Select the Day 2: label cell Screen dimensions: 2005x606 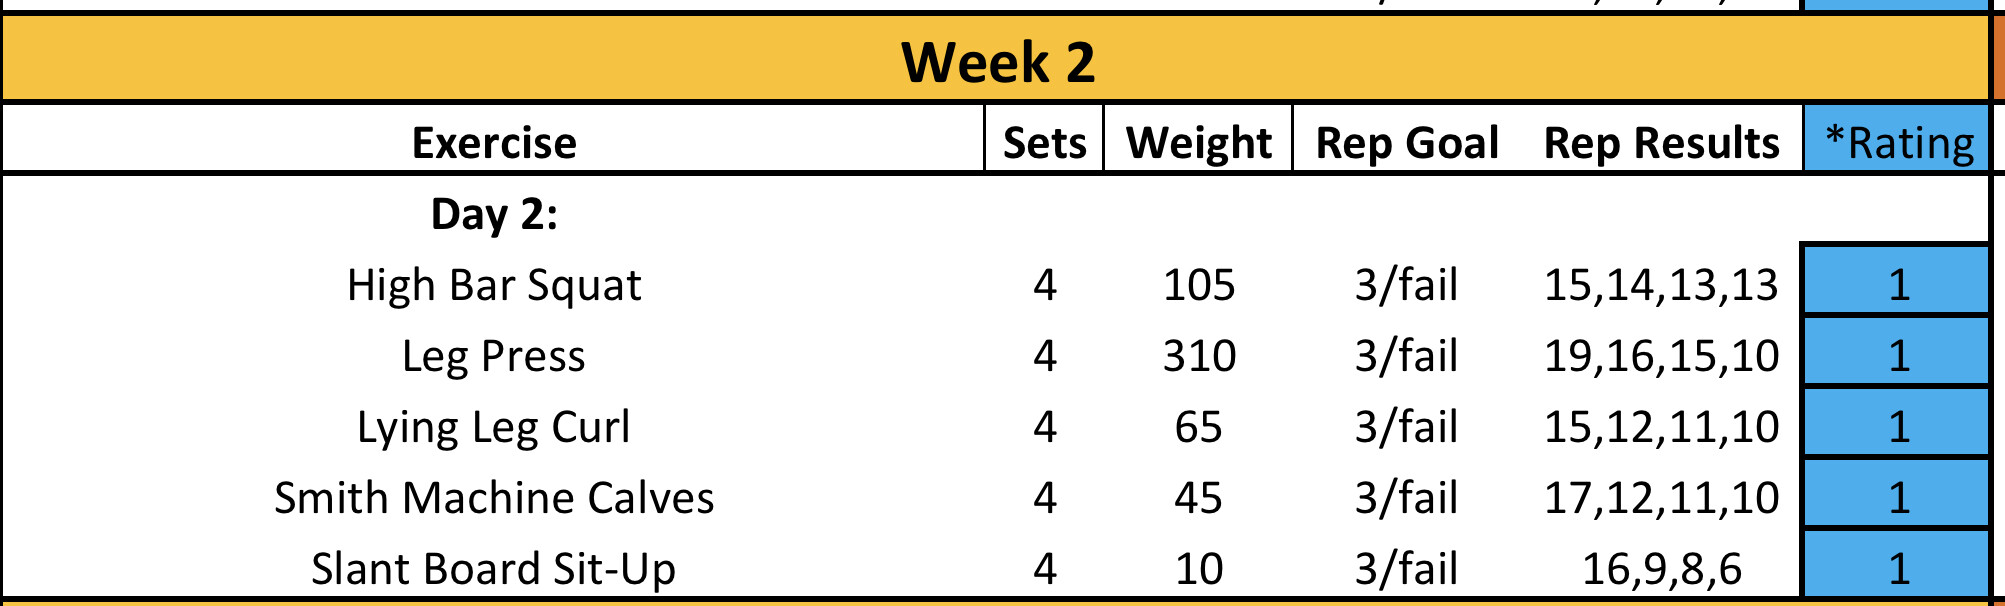pos(494,214)
